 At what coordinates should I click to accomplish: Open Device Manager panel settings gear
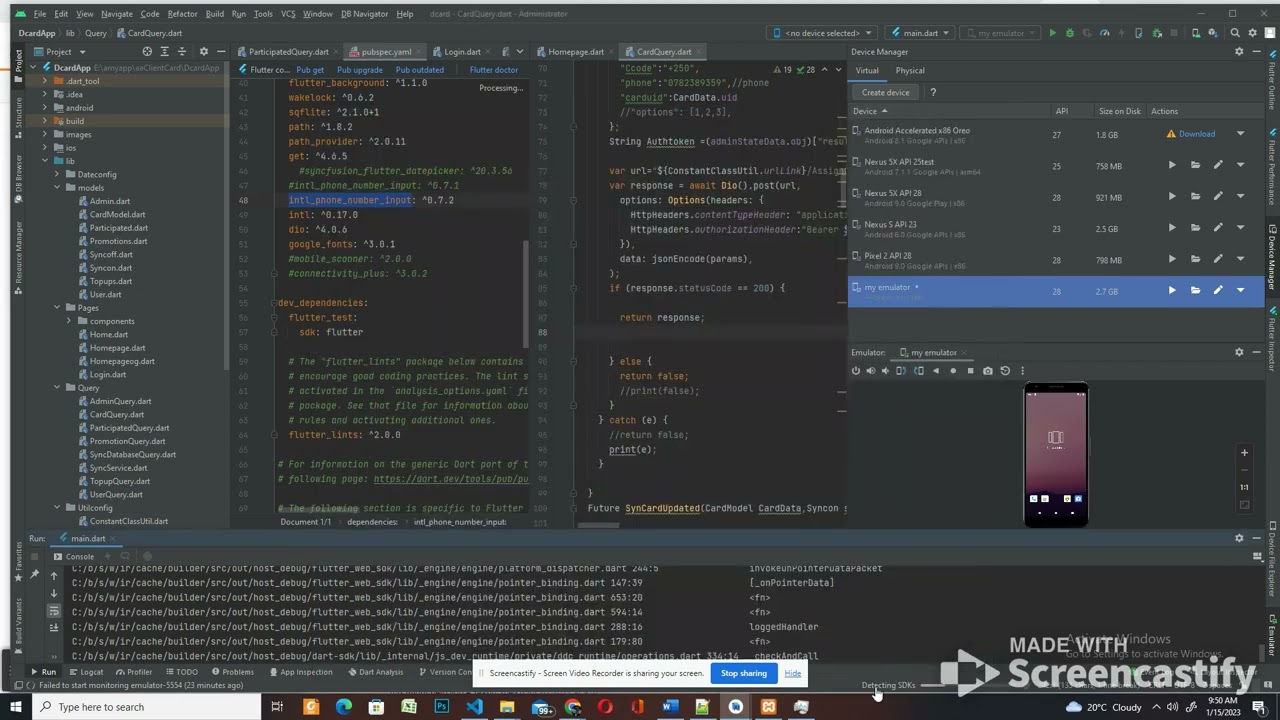click(x=1239, y=52)
